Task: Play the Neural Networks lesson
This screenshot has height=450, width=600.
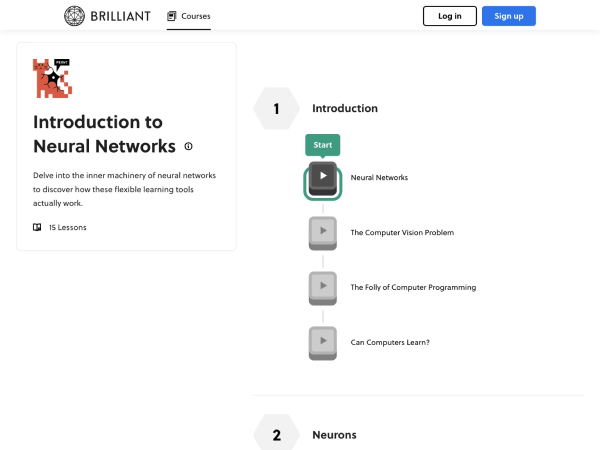Action: 323,177
